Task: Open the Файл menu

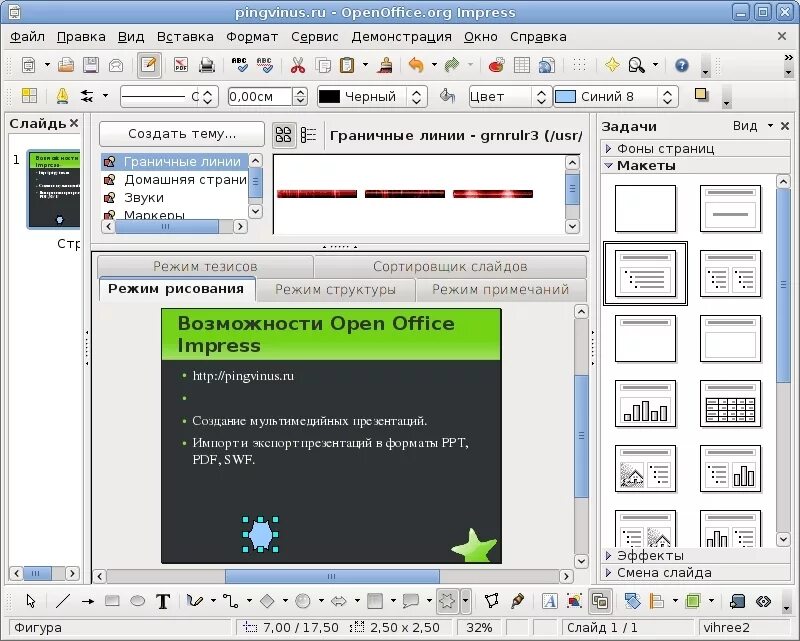Action: click(27, 37)
